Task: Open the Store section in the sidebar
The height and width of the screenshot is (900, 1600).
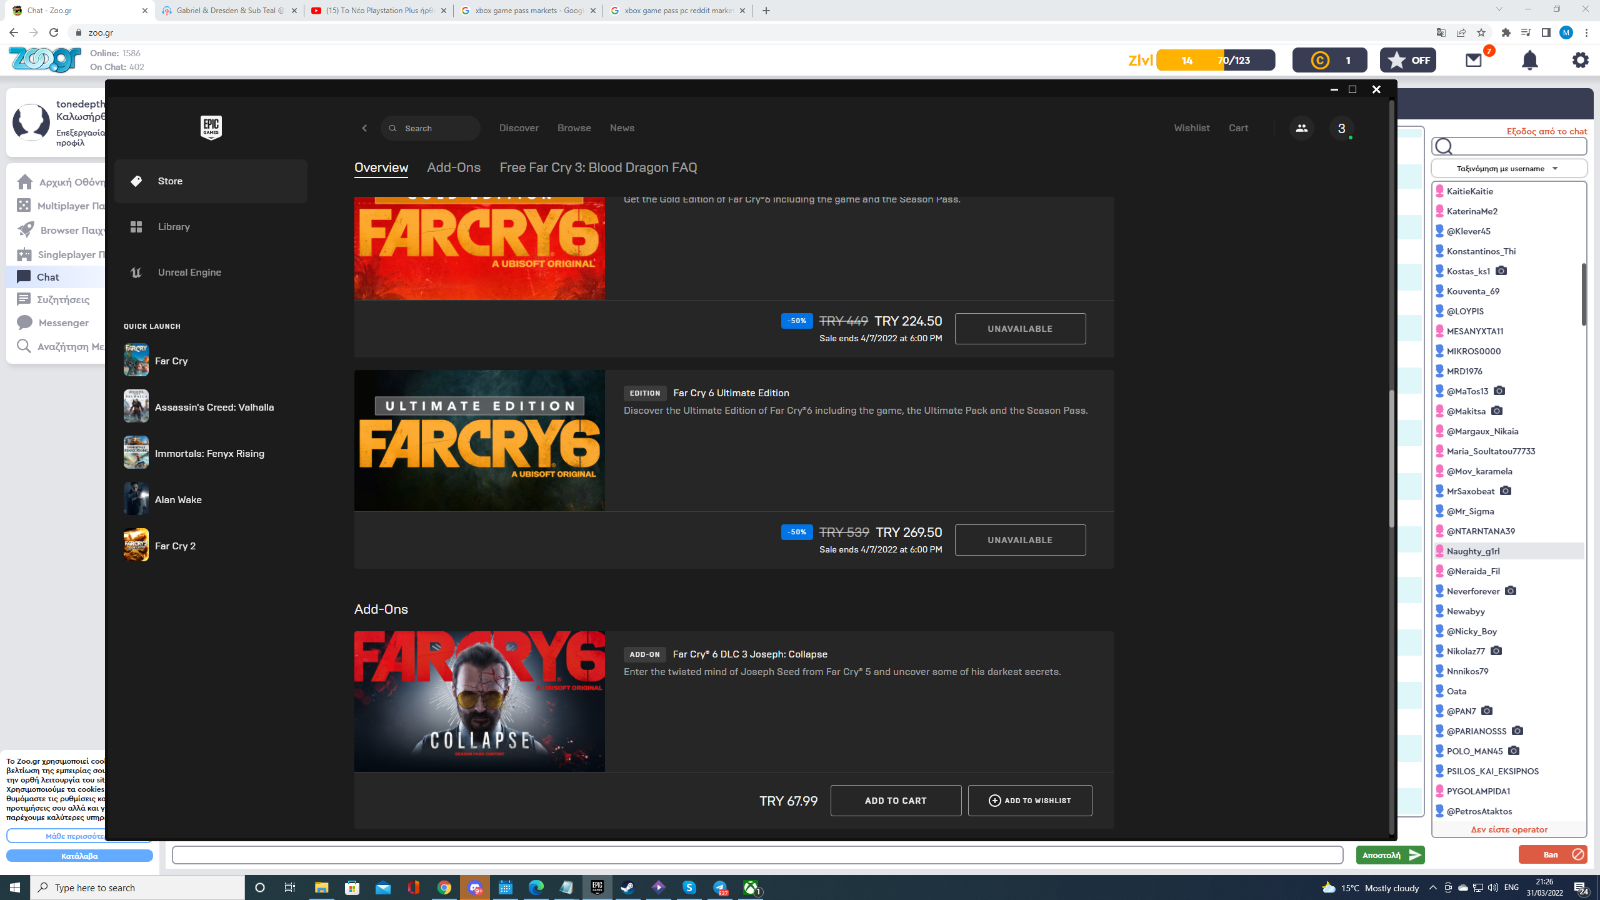Action: [x=211, y=181]
